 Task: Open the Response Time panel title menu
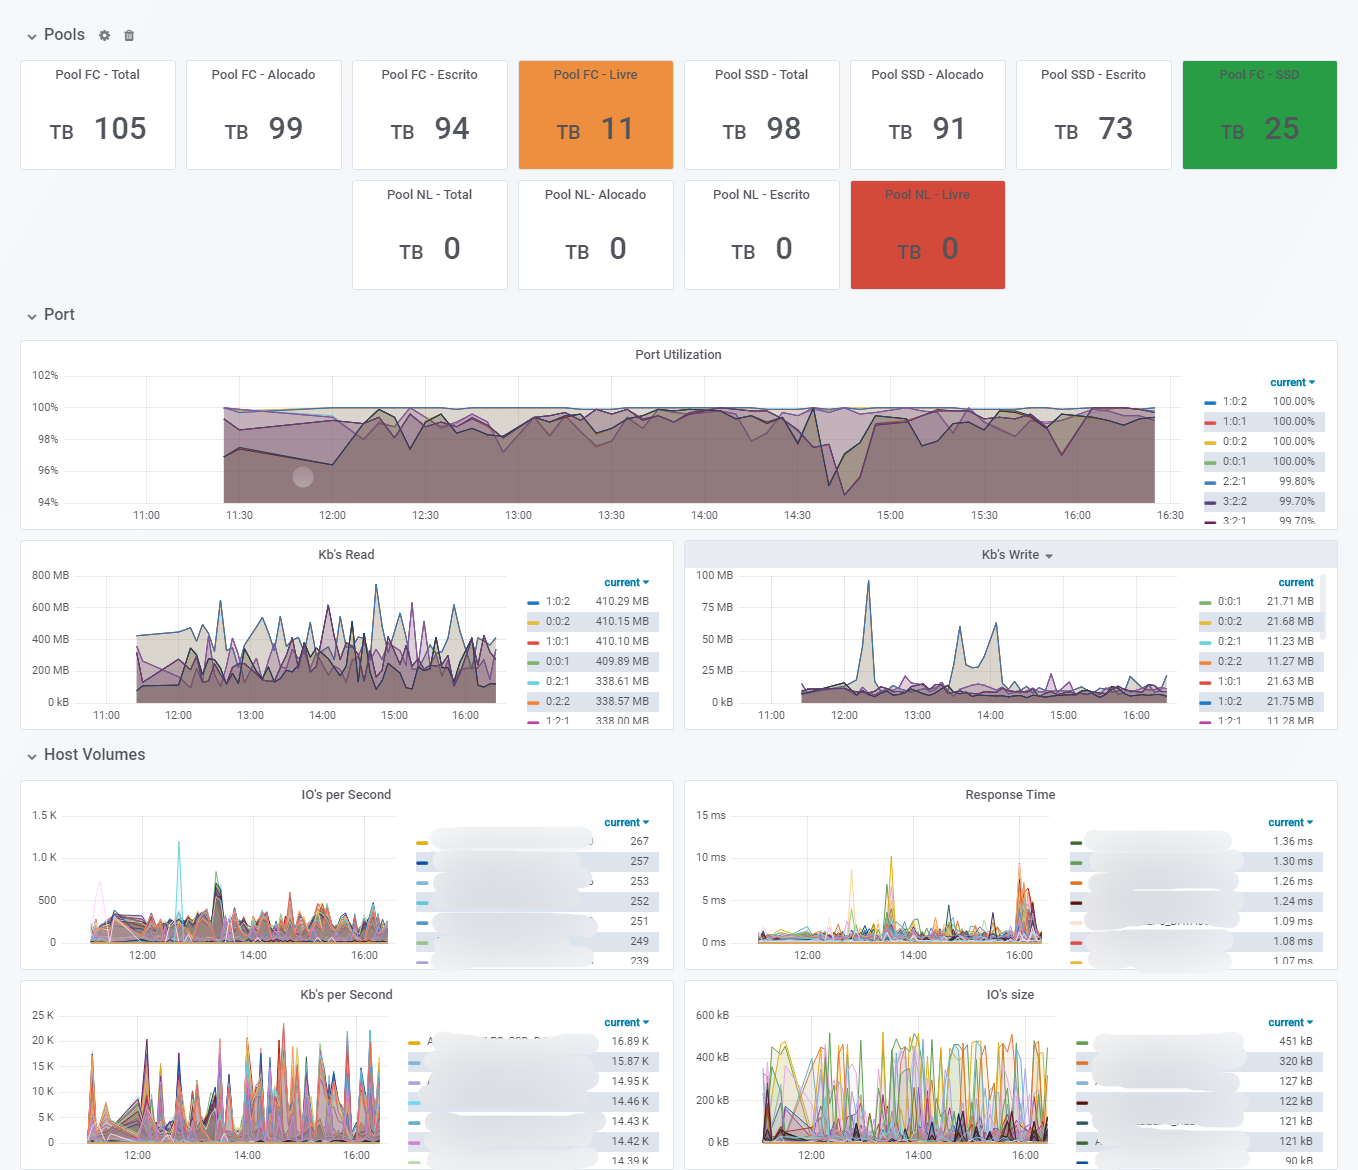(x=1010, y=795)
